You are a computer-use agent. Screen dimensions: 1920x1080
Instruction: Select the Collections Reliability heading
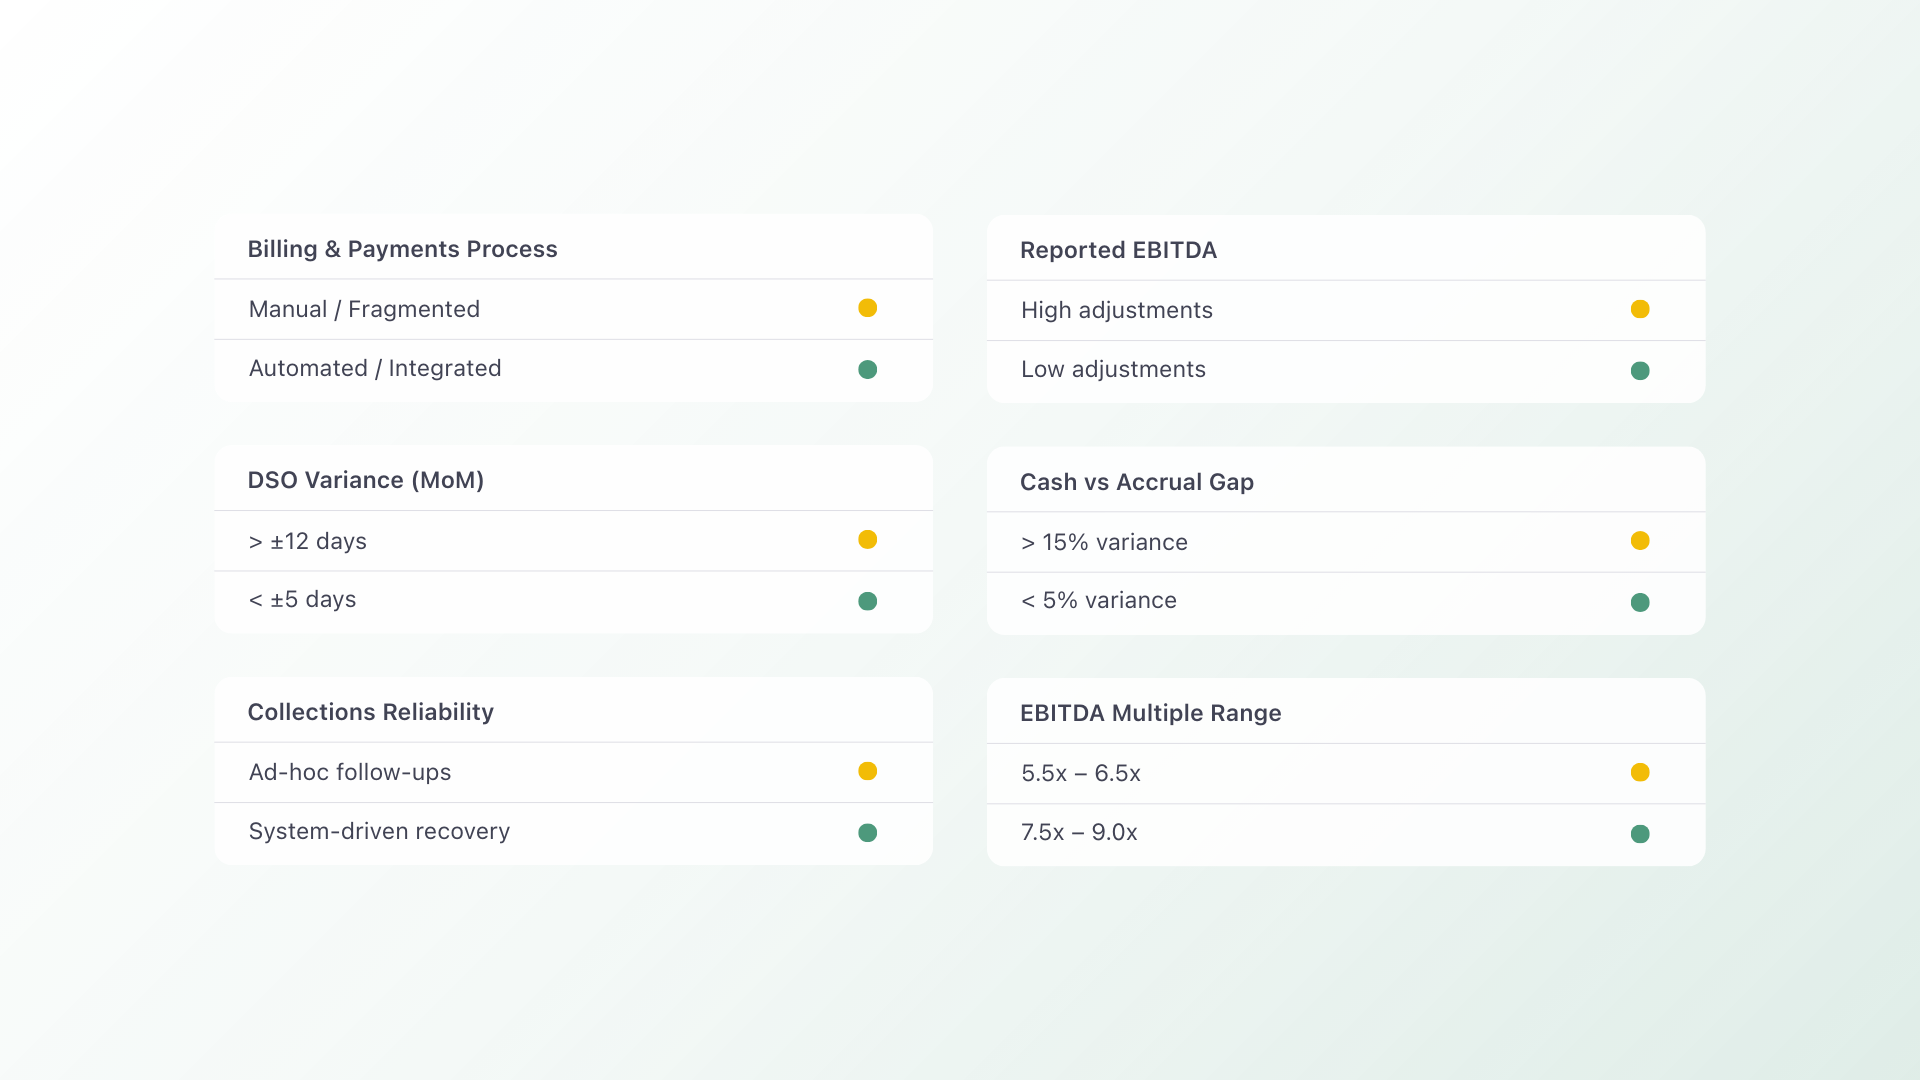pos(370,712)
